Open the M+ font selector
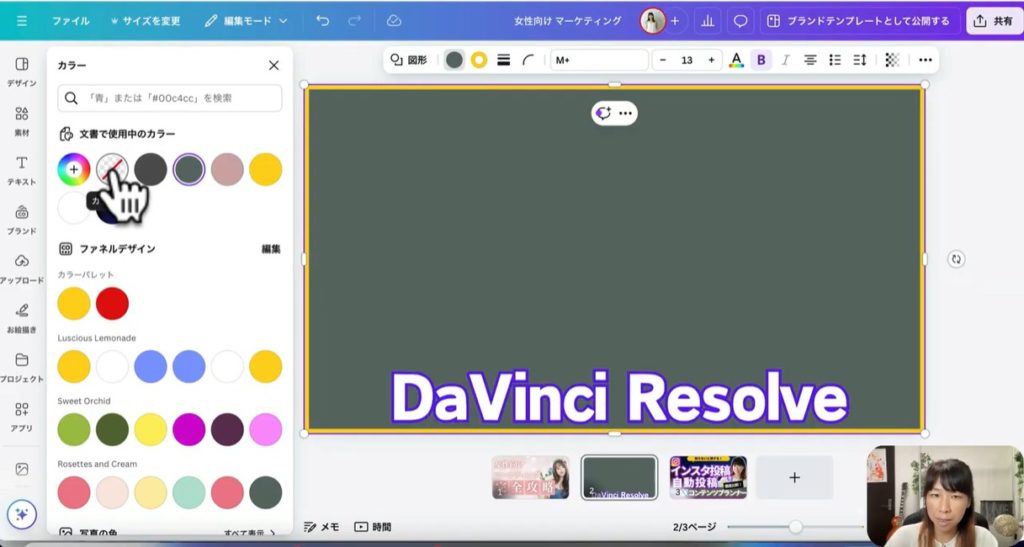The width and height of the screenshot is (1024, 547). click(x=599, y=60)
